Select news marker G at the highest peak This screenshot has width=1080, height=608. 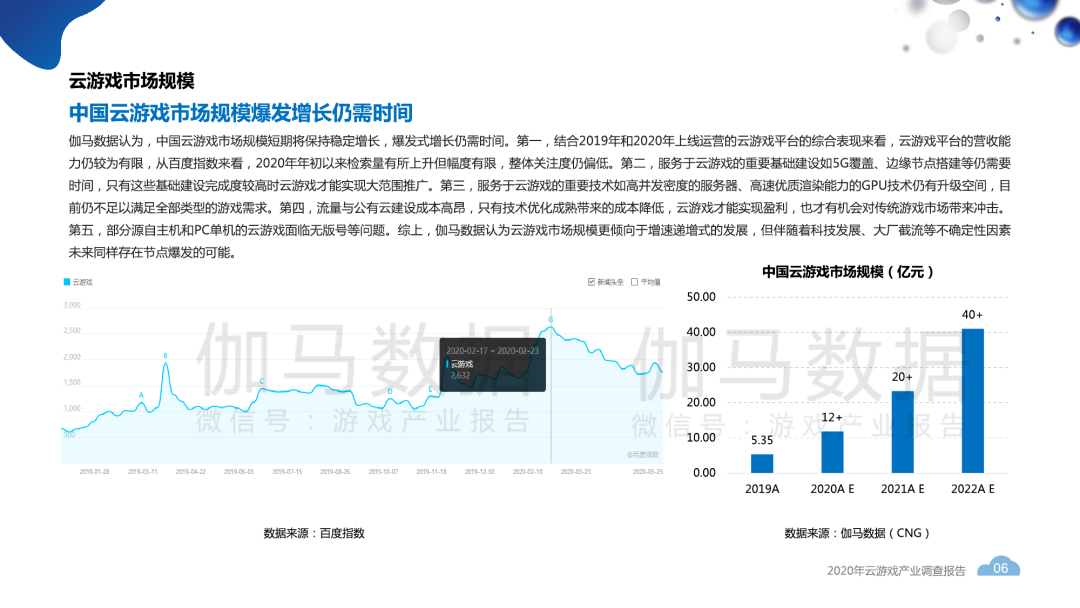[550, 319]
